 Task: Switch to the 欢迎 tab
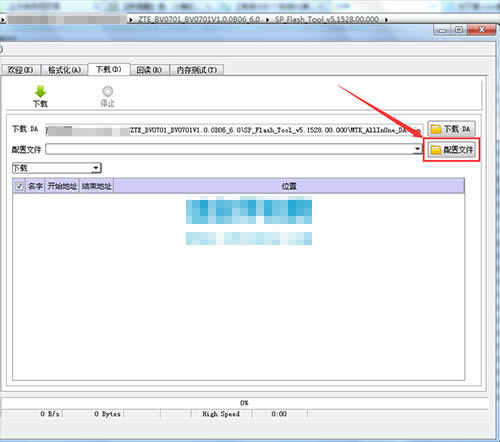(x=21, y=70)
